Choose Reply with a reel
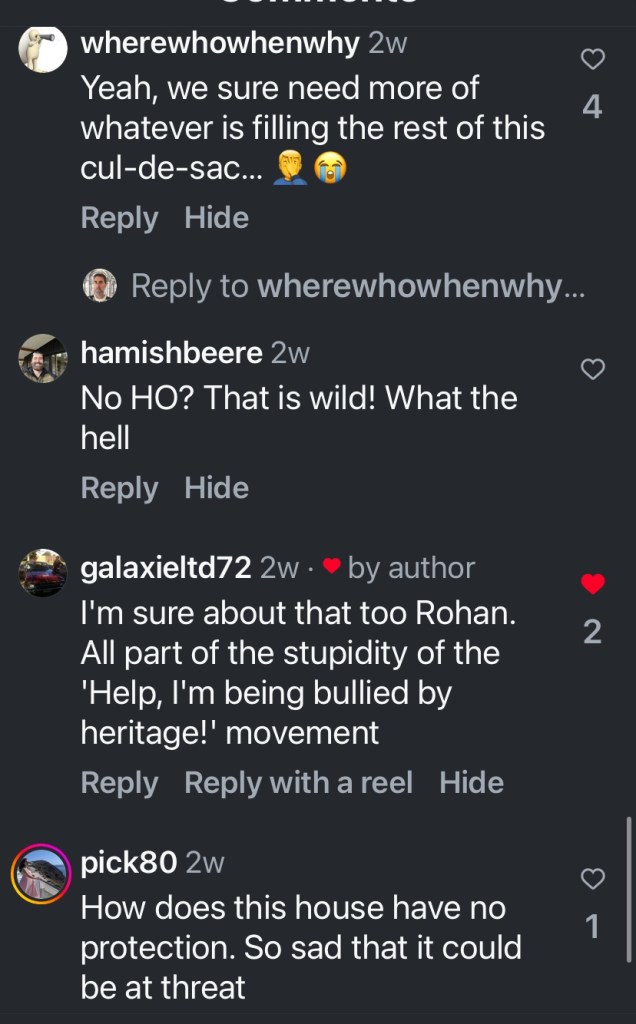Viewport: 636px width, 1024px height. pos(298,782)
